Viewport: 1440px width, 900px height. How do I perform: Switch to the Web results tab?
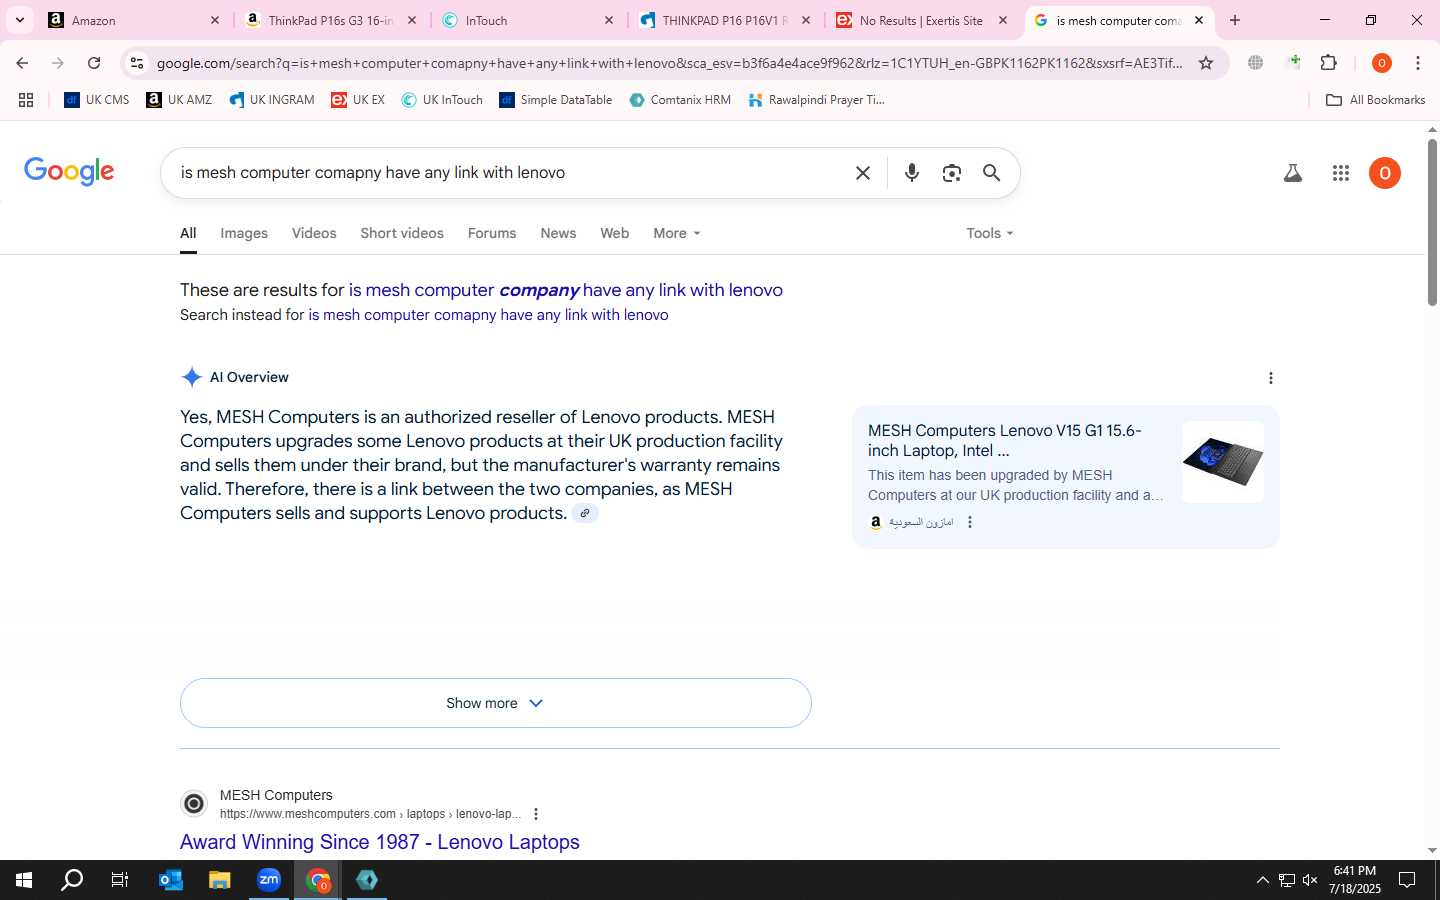point(614,233)
